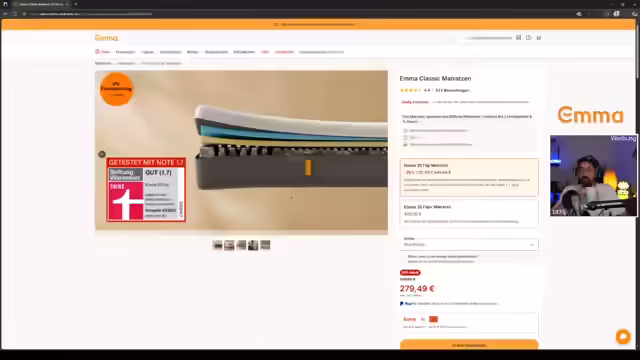Select the 400,00 € mattress option card
This screenshot has height=360, width=640.
point(469,213)
